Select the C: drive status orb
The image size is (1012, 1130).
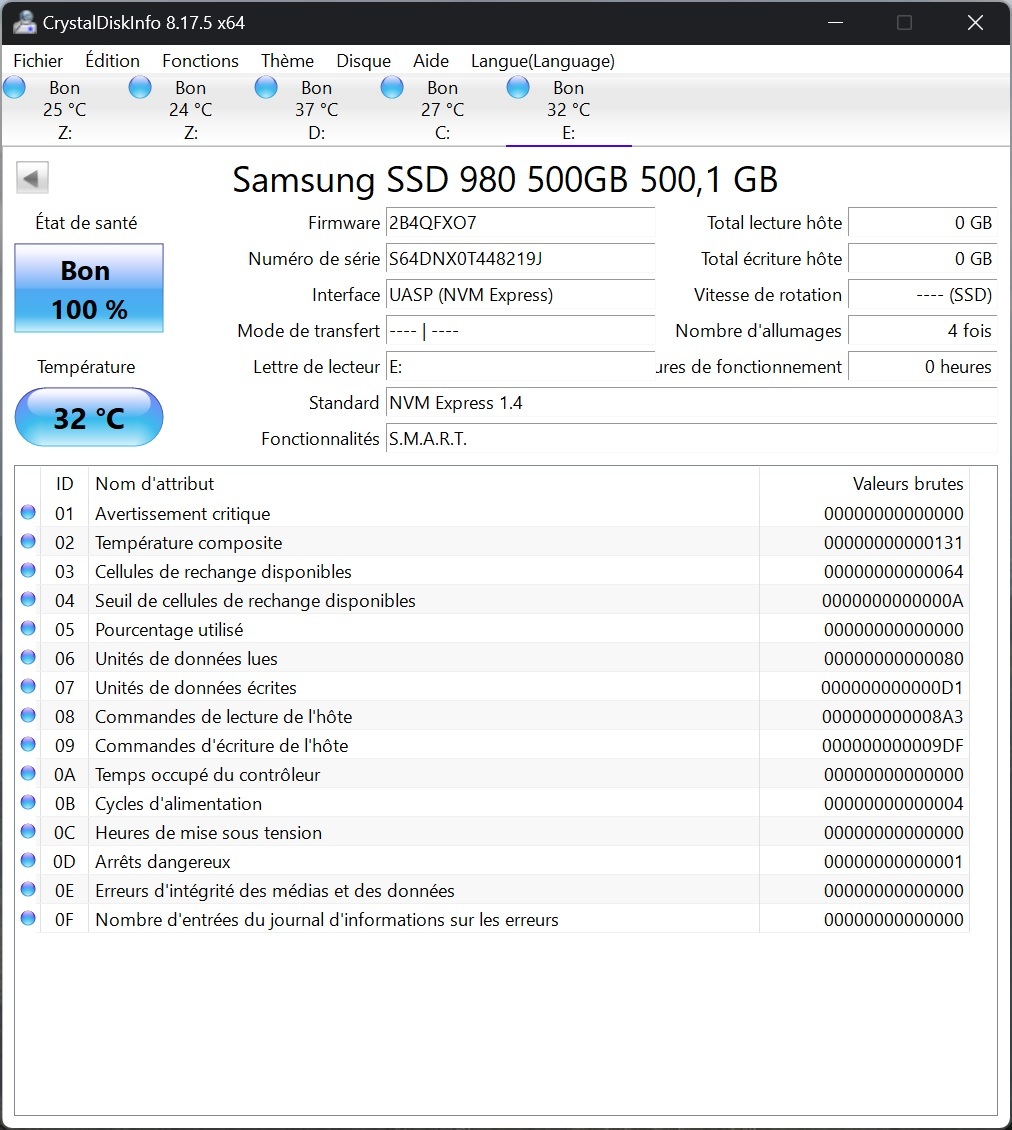pyautogui.click(x=392, y=88)
